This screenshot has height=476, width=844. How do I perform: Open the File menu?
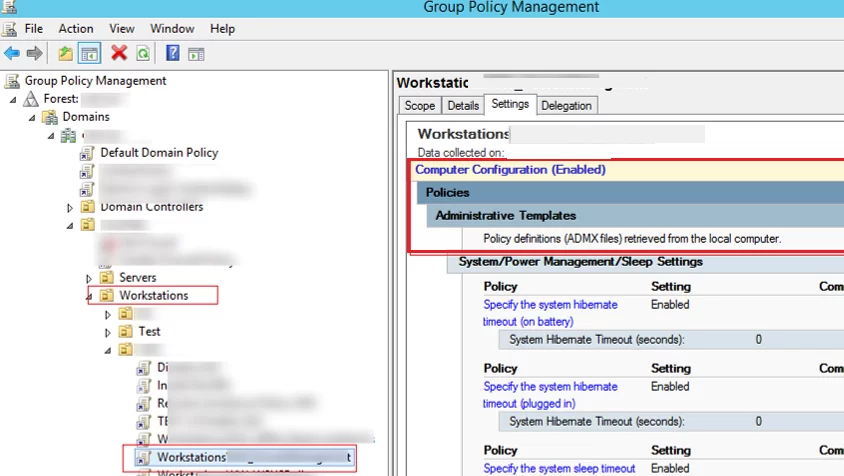click(33, 29)
